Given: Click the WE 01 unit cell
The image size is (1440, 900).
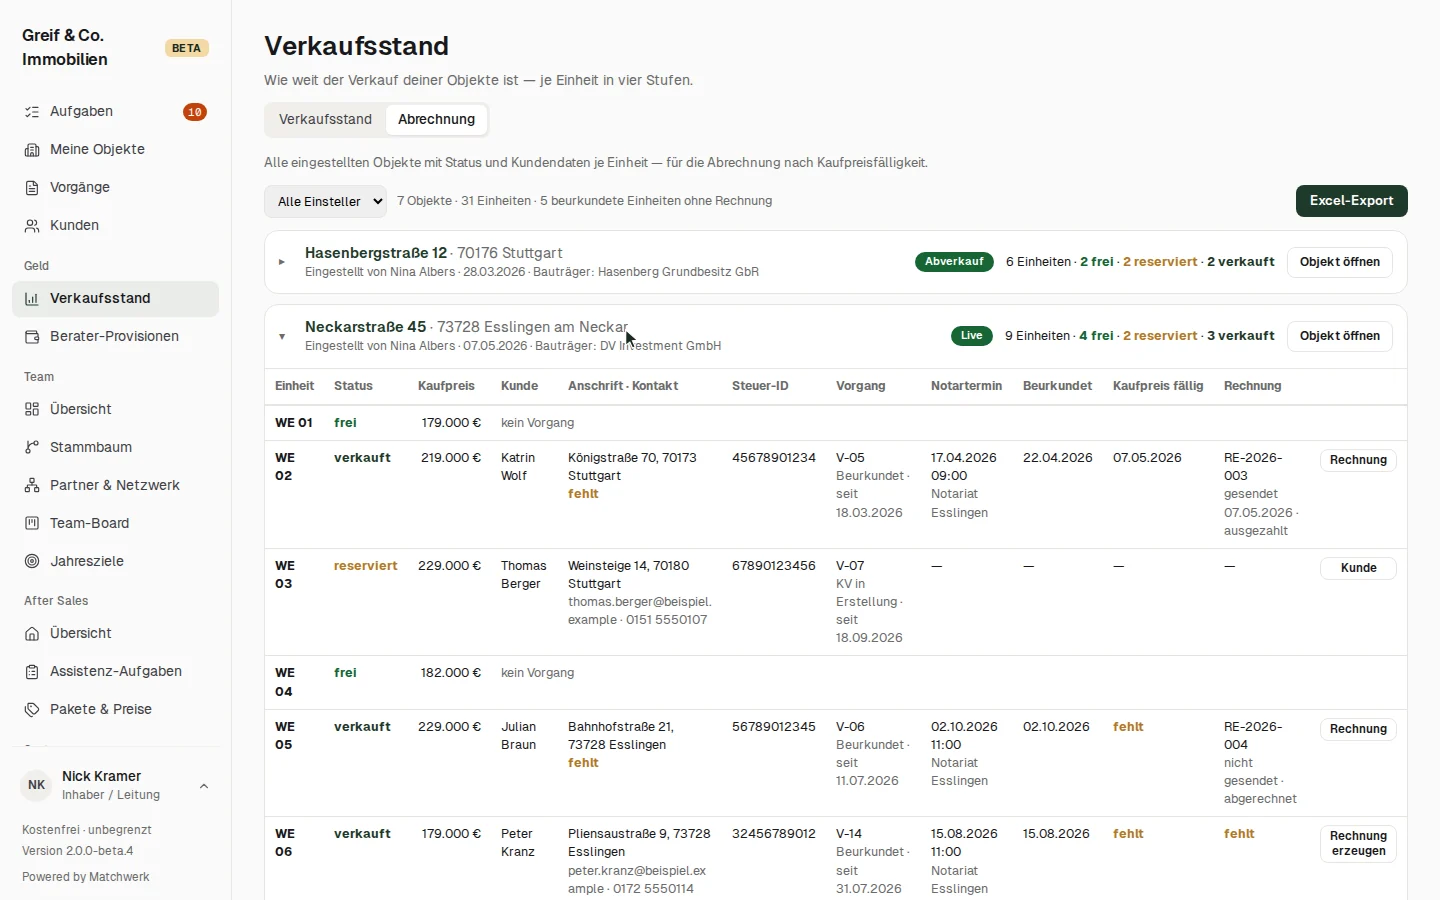Looking at the screenshot, I should 294,423.
